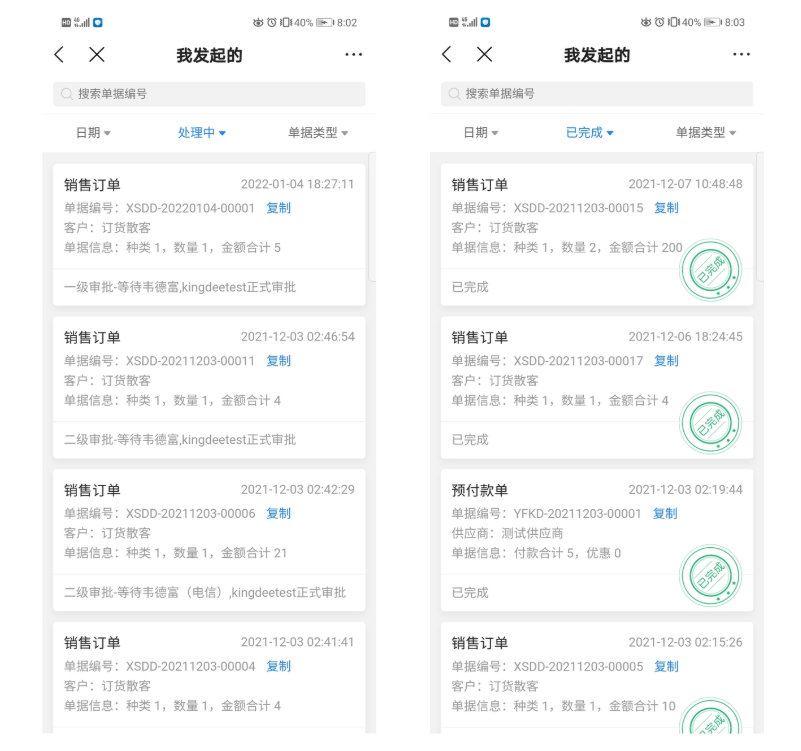Copy order number XSDD-20211203-00017
Viewport: 801px width, 751px height.
666,361
